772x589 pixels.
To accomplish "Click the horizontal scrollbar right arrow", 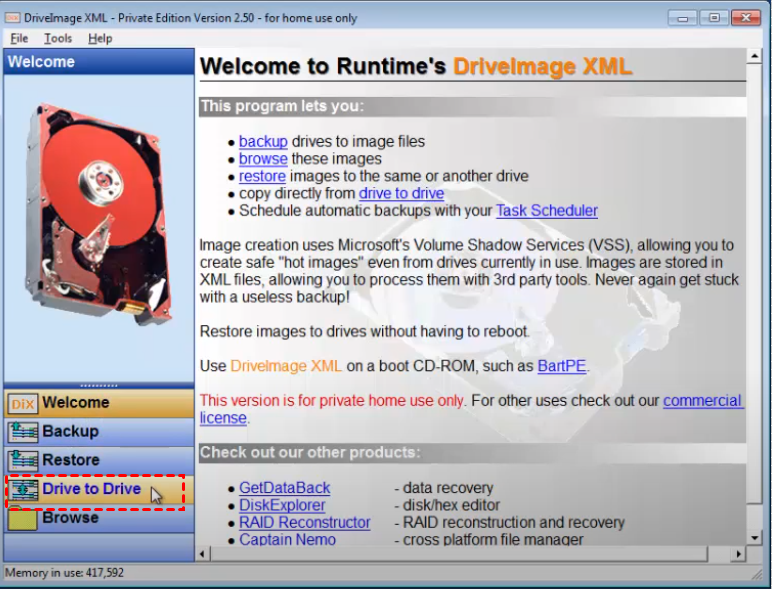I will 740,553.
